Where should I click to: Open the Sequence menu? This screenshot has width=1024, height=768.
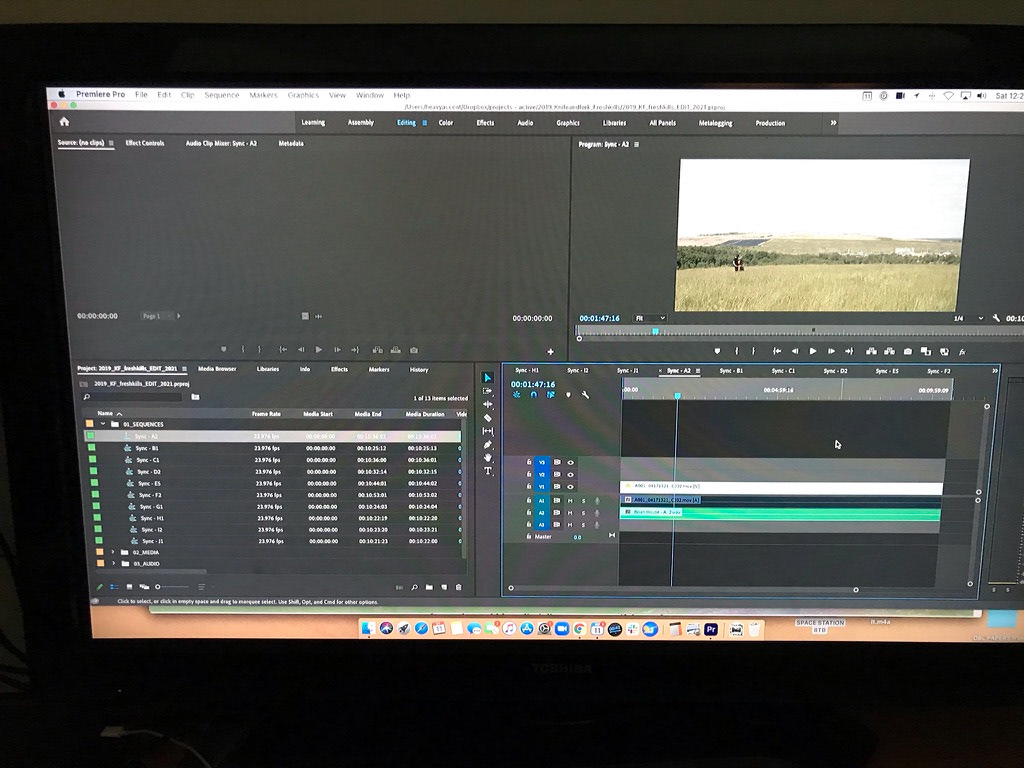[x=221, y=95]
